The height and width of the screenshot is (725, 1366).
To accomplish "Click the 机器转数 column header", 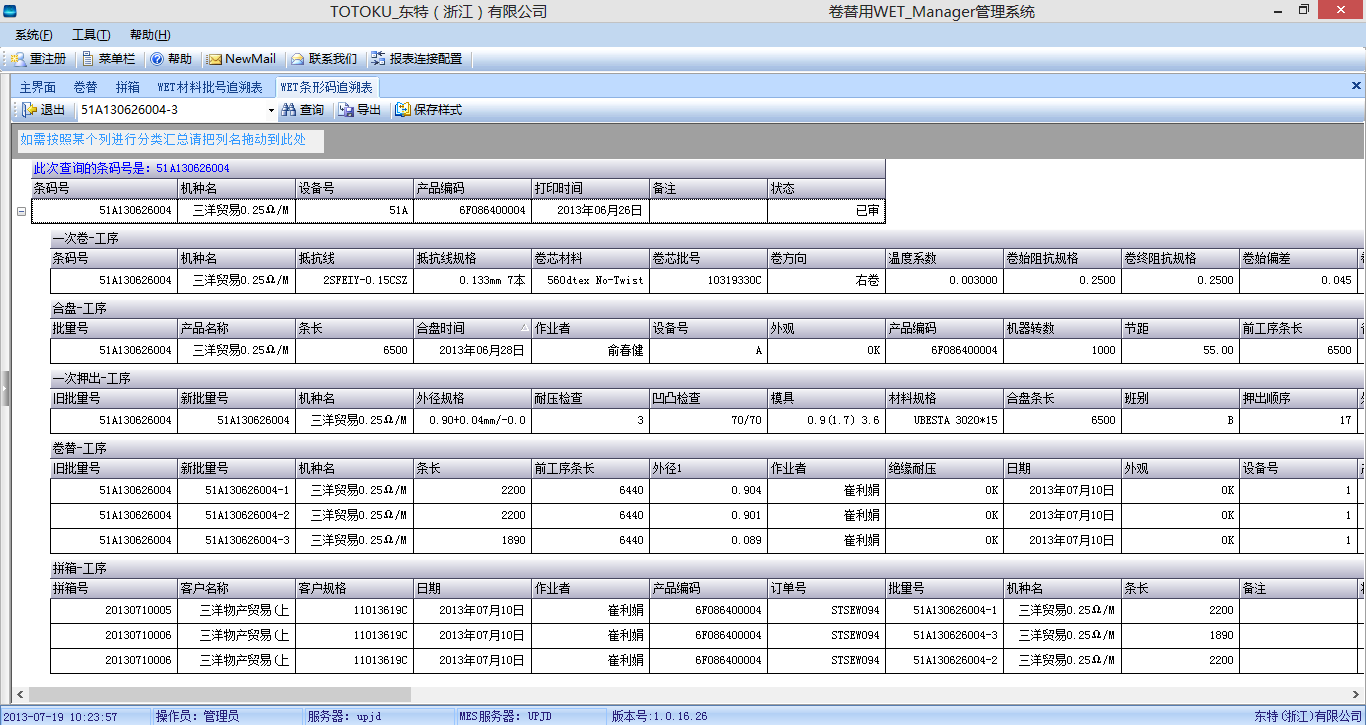I will tap(1063, 328).
